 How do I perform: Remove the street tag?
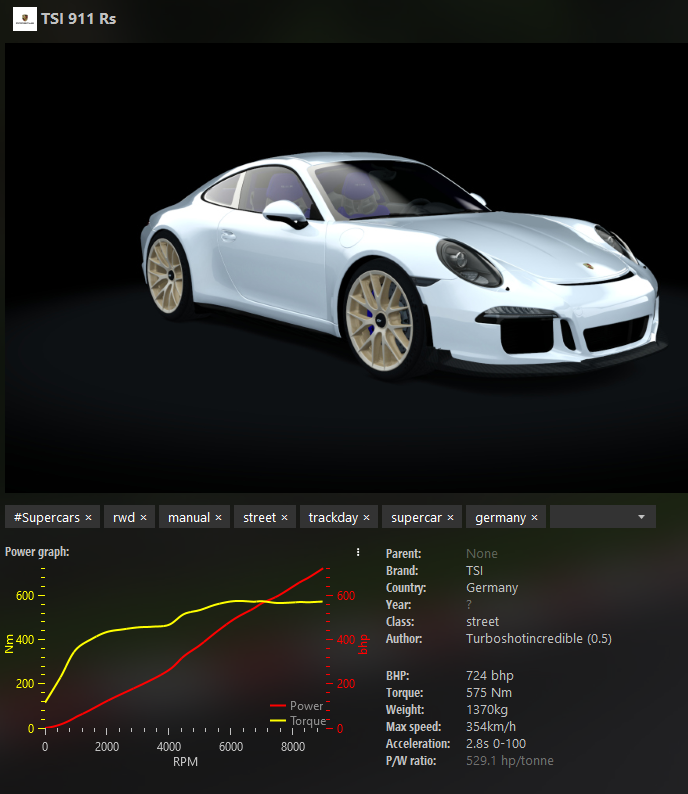(x=284, y=518)
